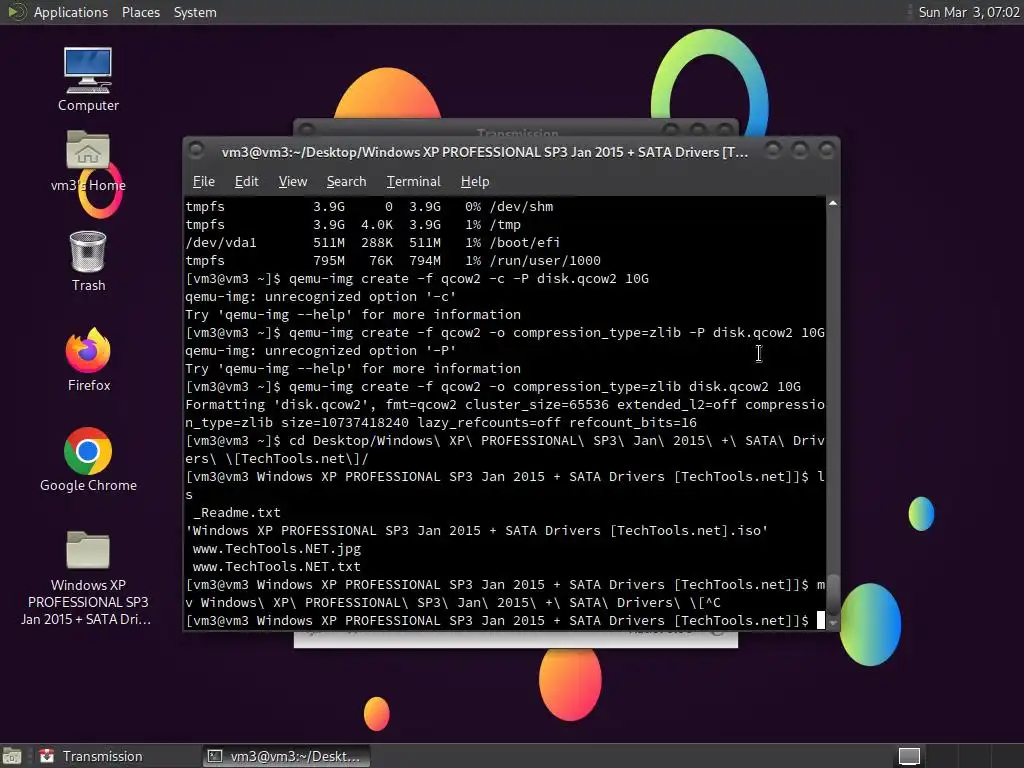Click the '/boot/efi' row in df output
Screen dimensions: 1024x768
coord(373,242)
